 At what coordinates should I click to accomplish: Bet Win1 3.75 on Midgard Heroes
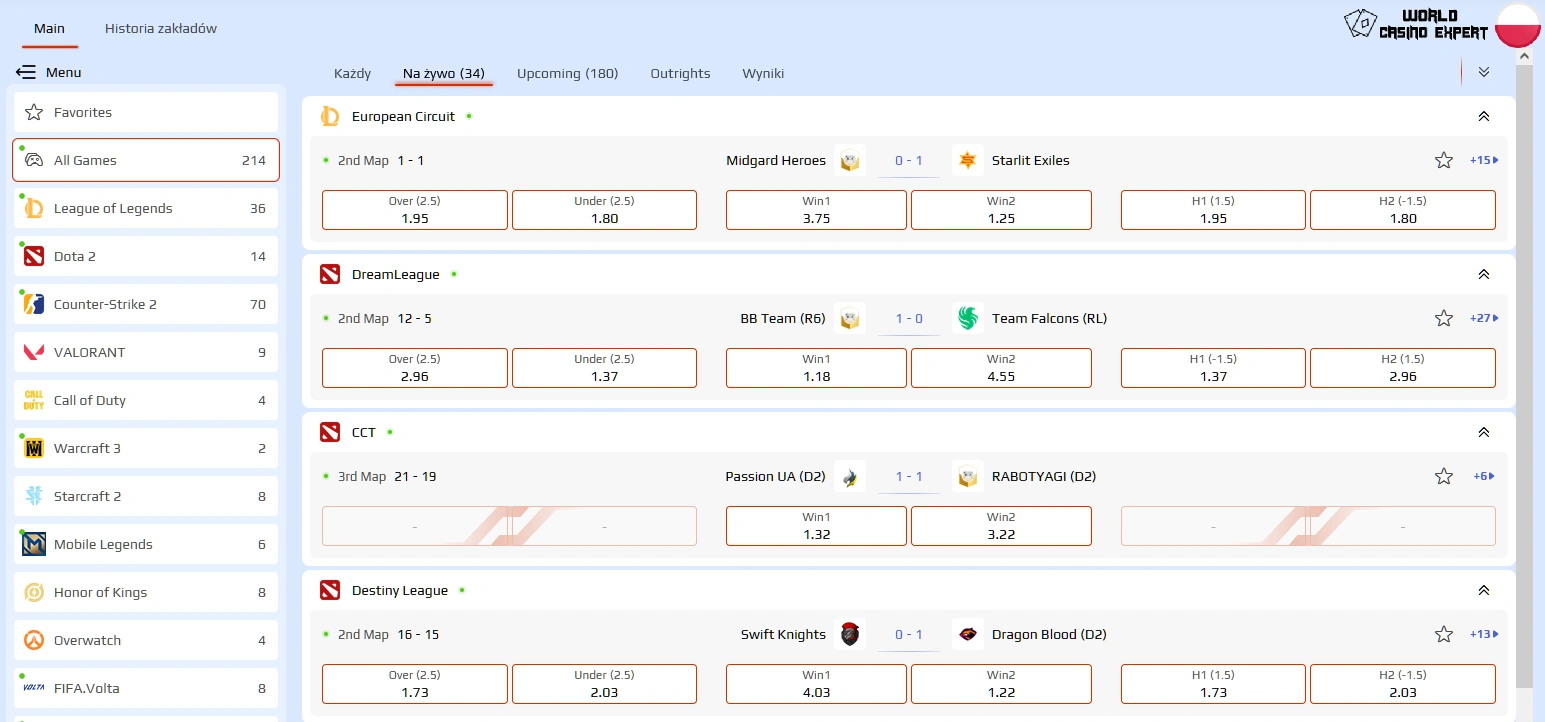click(x=816, y=210)
